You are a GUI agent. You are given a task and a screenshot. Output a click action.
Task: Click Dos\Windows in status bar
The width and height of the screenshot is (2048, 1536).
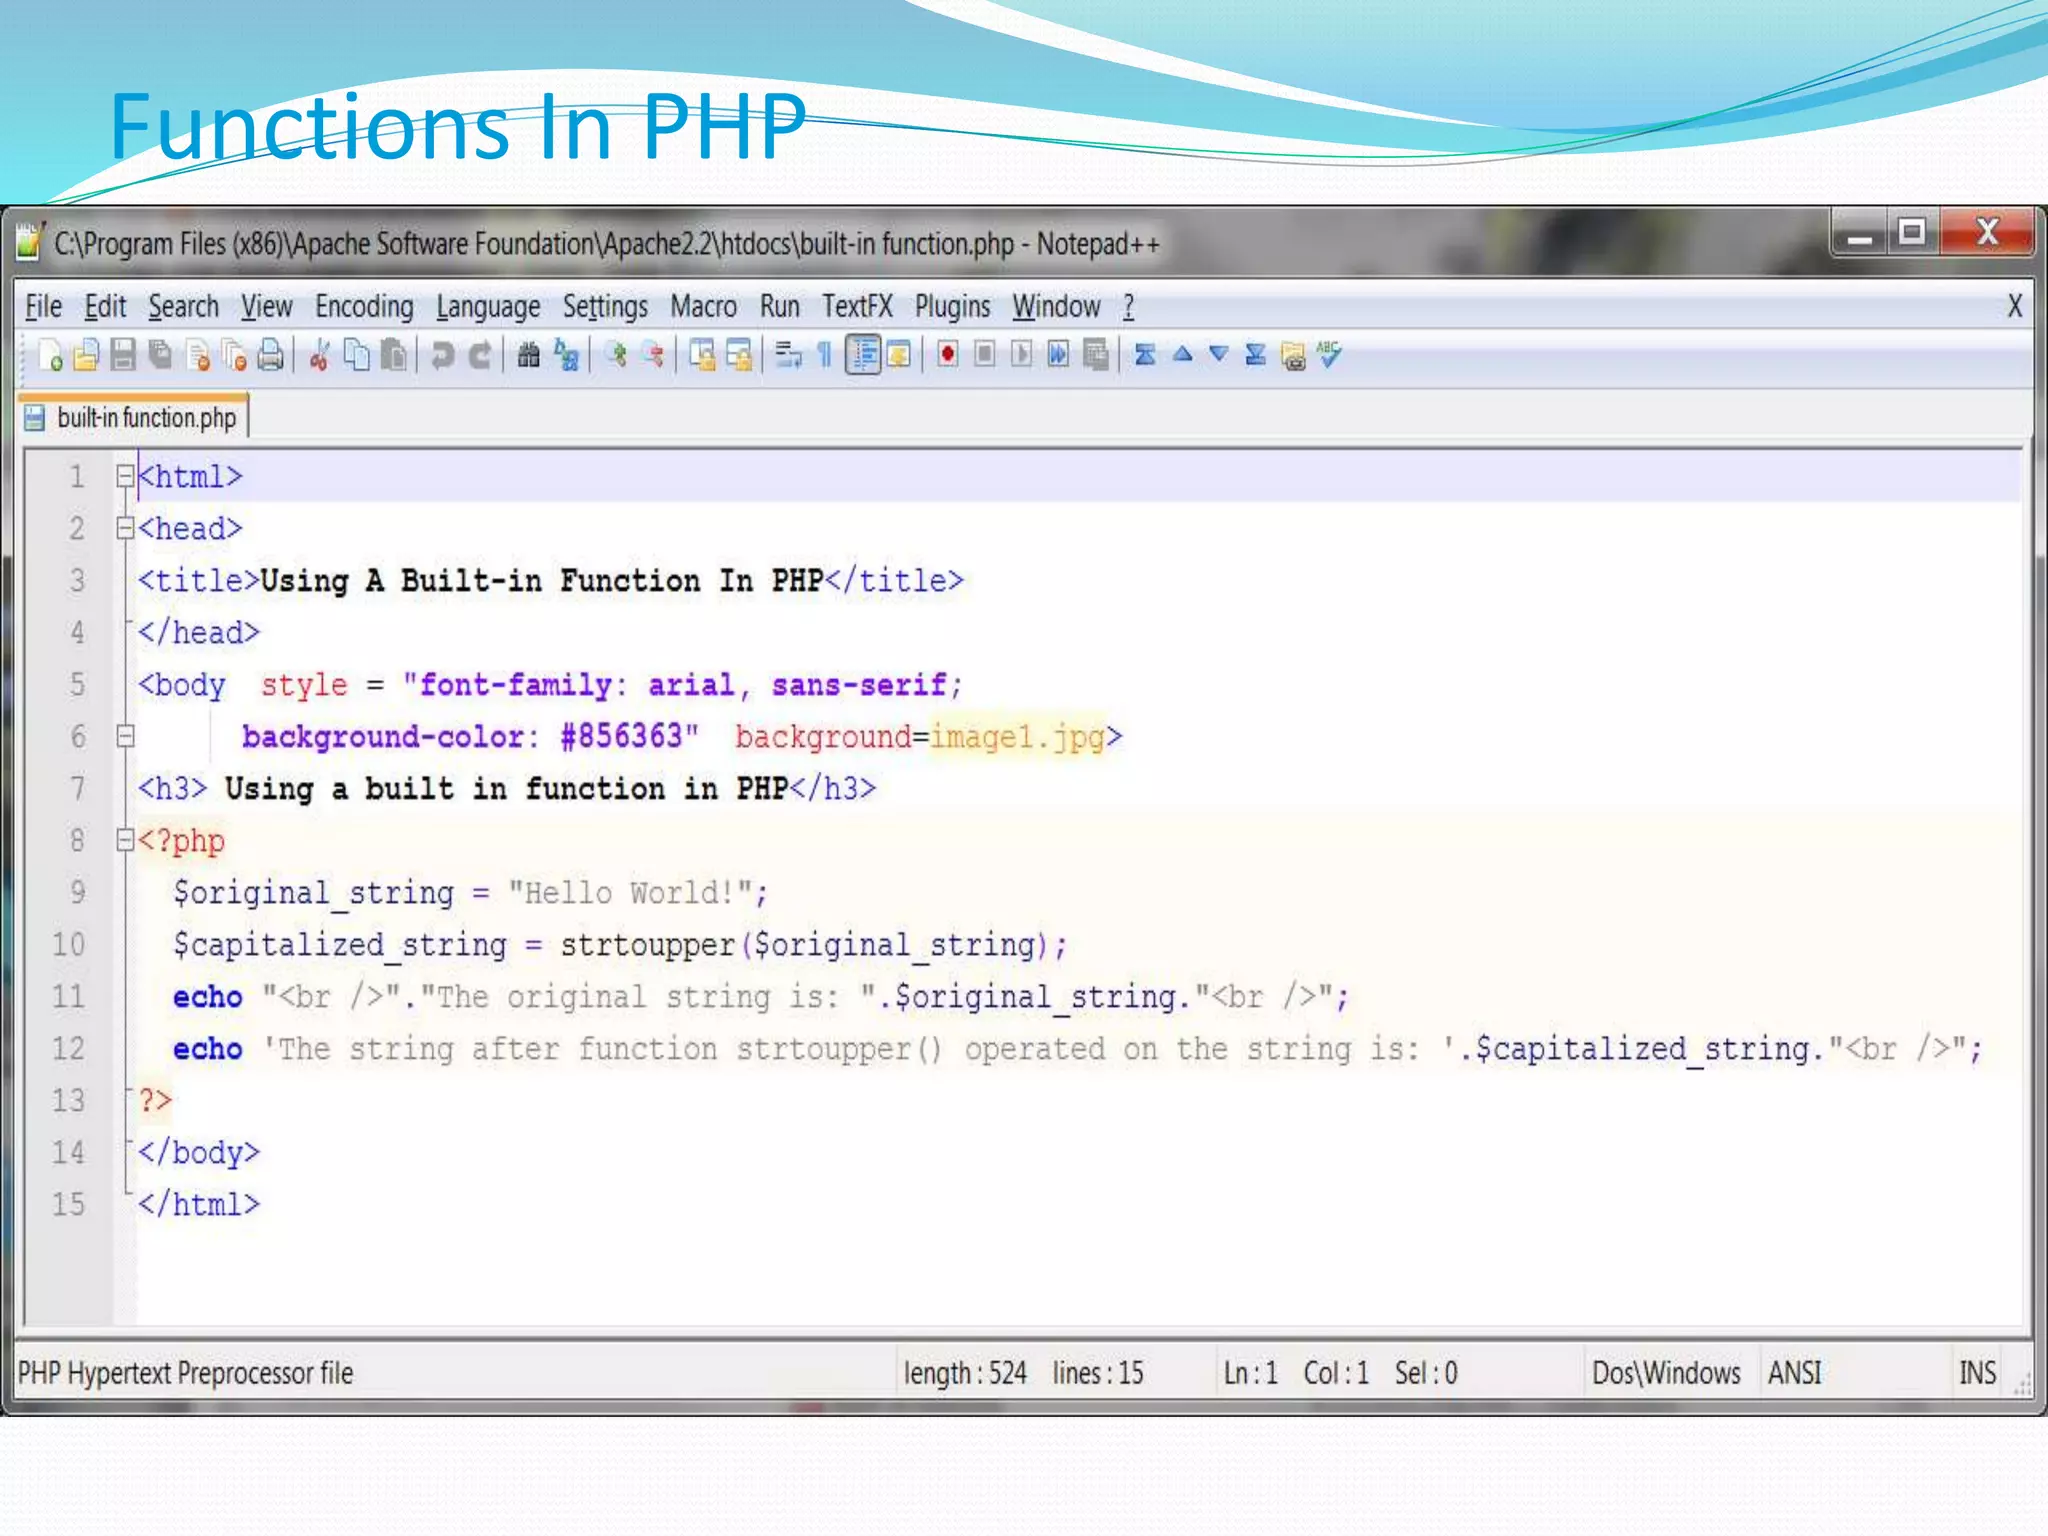tap(1666, 1373)
